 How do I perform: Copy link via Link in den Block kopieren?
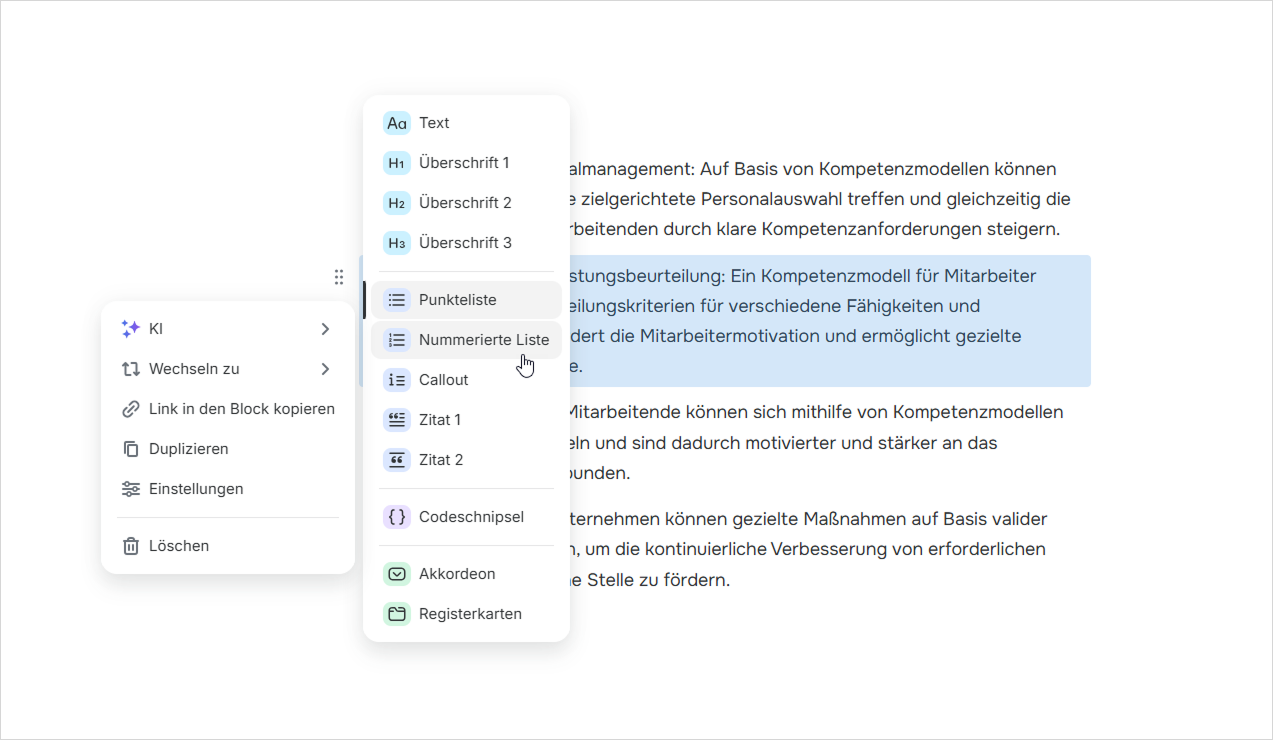[241, 409]
